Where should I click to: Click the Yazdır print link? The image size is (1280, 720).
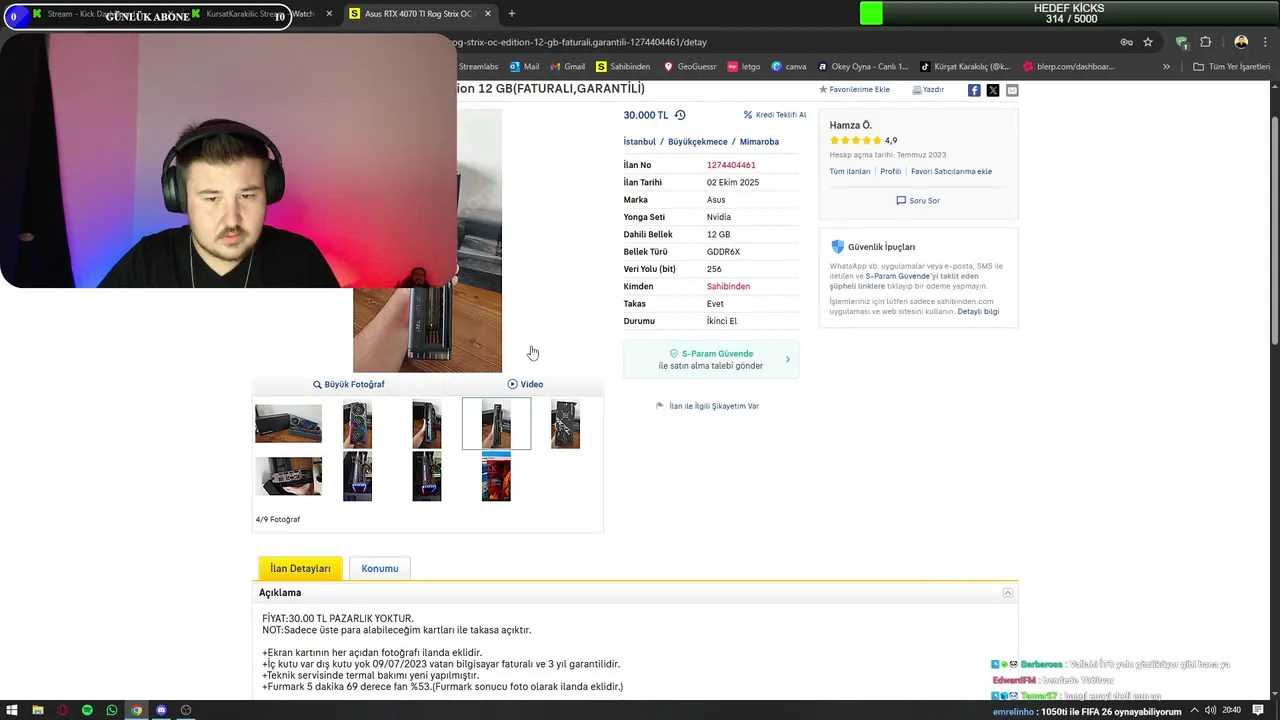pos(928,90)
